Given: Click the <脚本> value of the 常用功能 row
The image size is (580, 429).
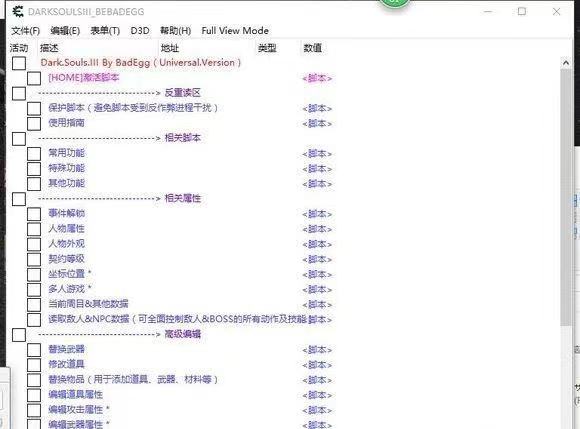Looking at the screenshot, I should 317,154.
